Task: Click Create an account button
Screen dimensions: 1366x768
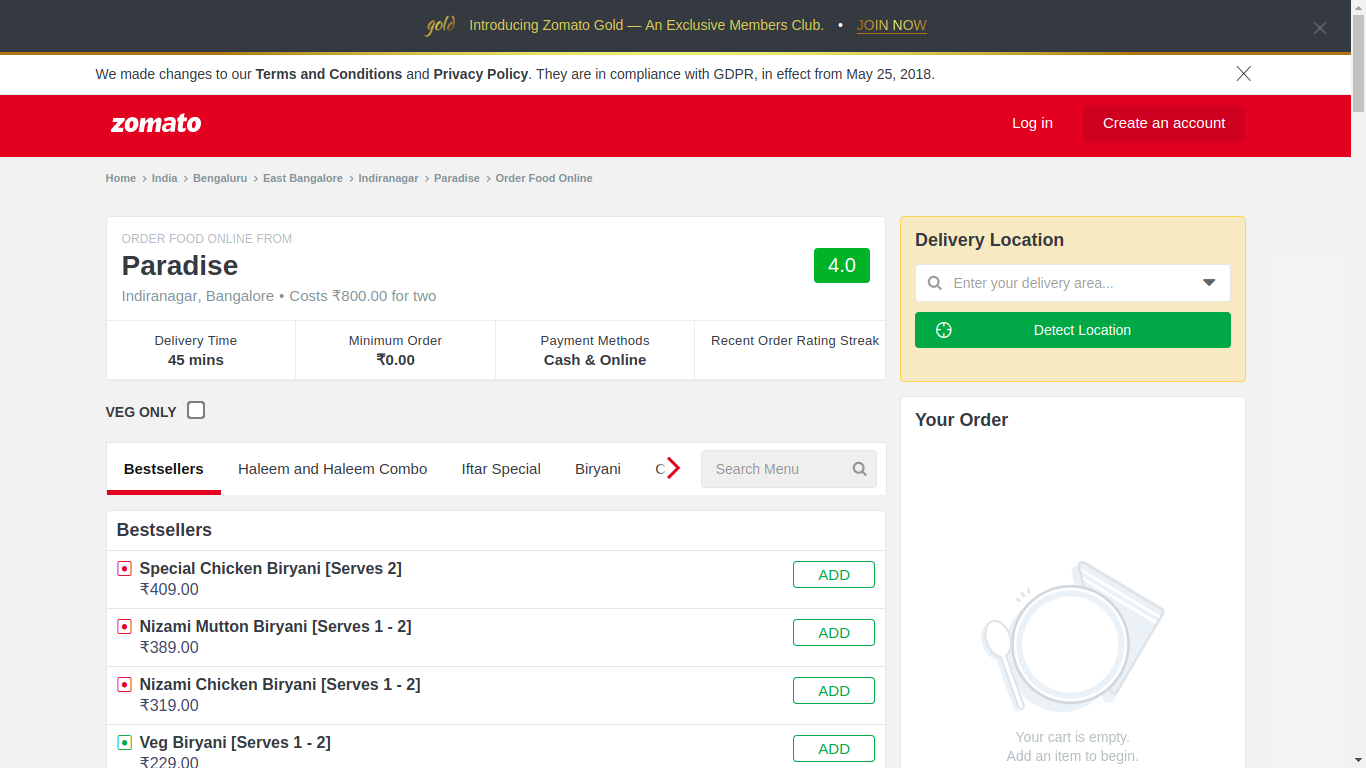Action: tap(1164, 123)
